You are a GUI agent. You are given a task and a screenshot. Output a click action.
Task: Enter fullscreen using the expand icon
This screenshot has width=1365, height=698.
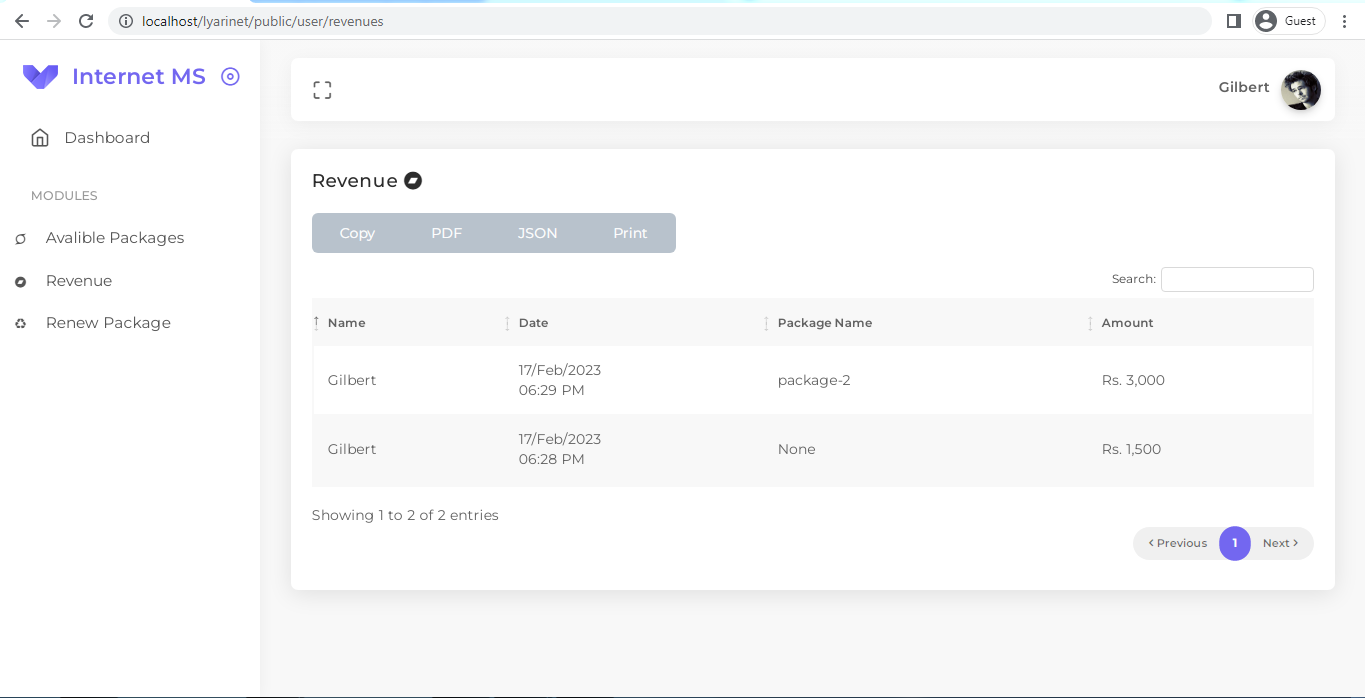coord(322,89)
